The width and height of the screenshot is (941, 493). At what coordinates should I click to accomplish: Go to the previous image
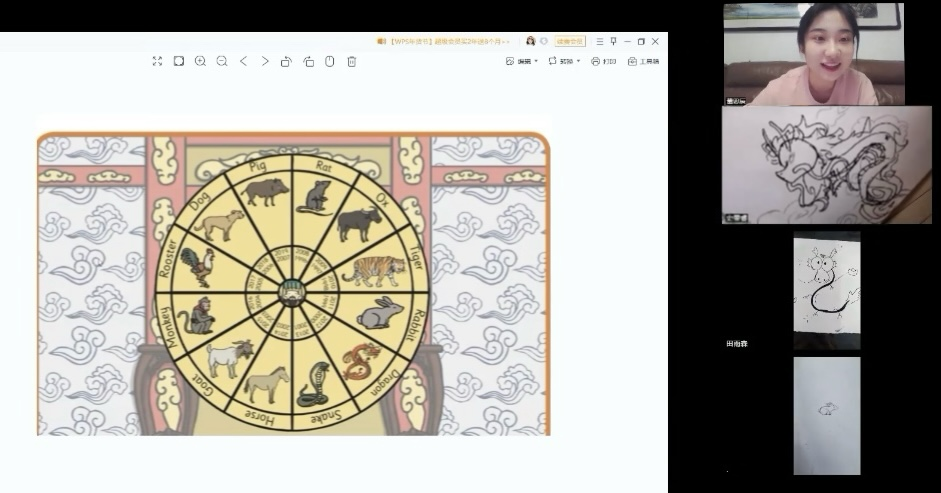point(243,61)
